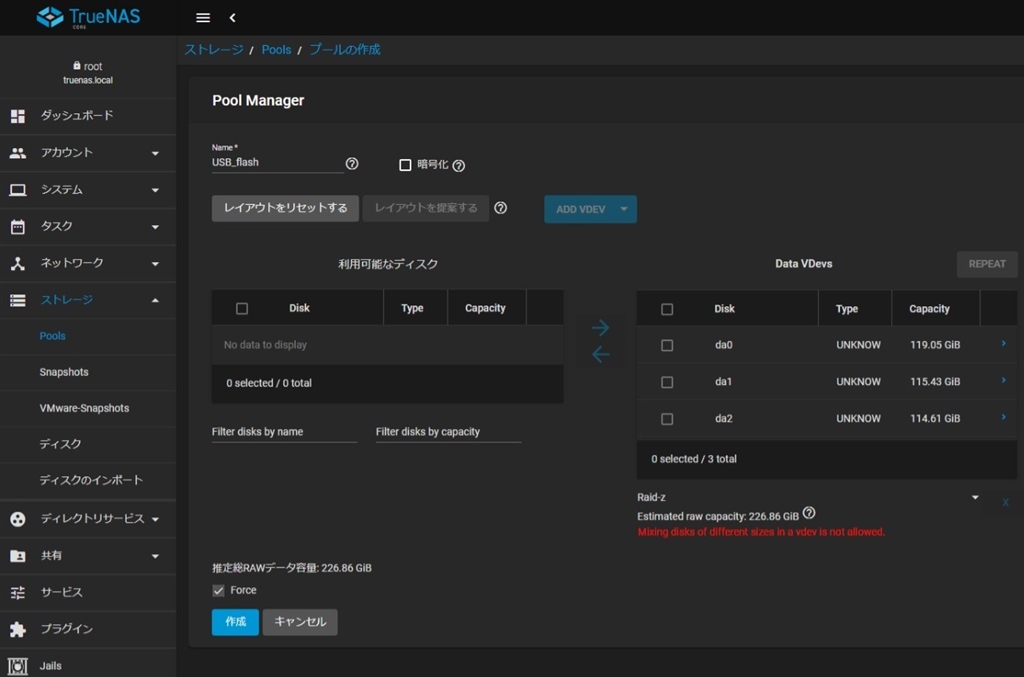
Task: Click the 作成 create button
Action: tap(235, 622)
